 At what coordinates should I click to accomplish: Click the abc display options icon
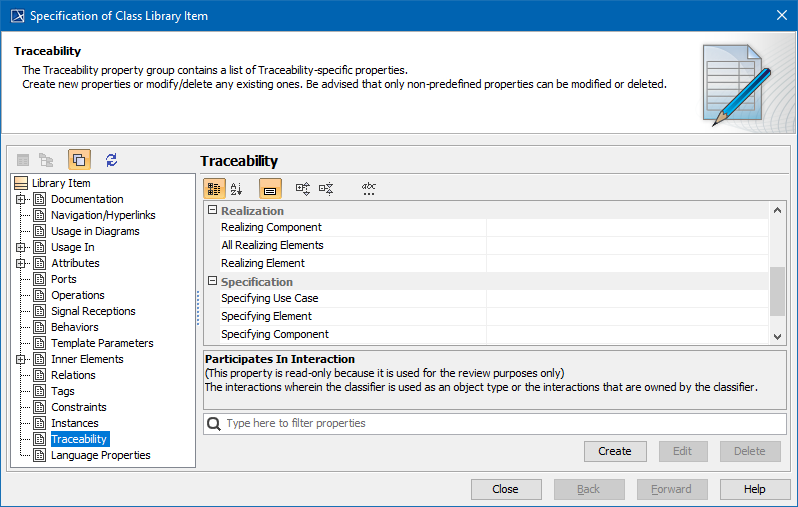pyautogui.click(x=369, y=188)
